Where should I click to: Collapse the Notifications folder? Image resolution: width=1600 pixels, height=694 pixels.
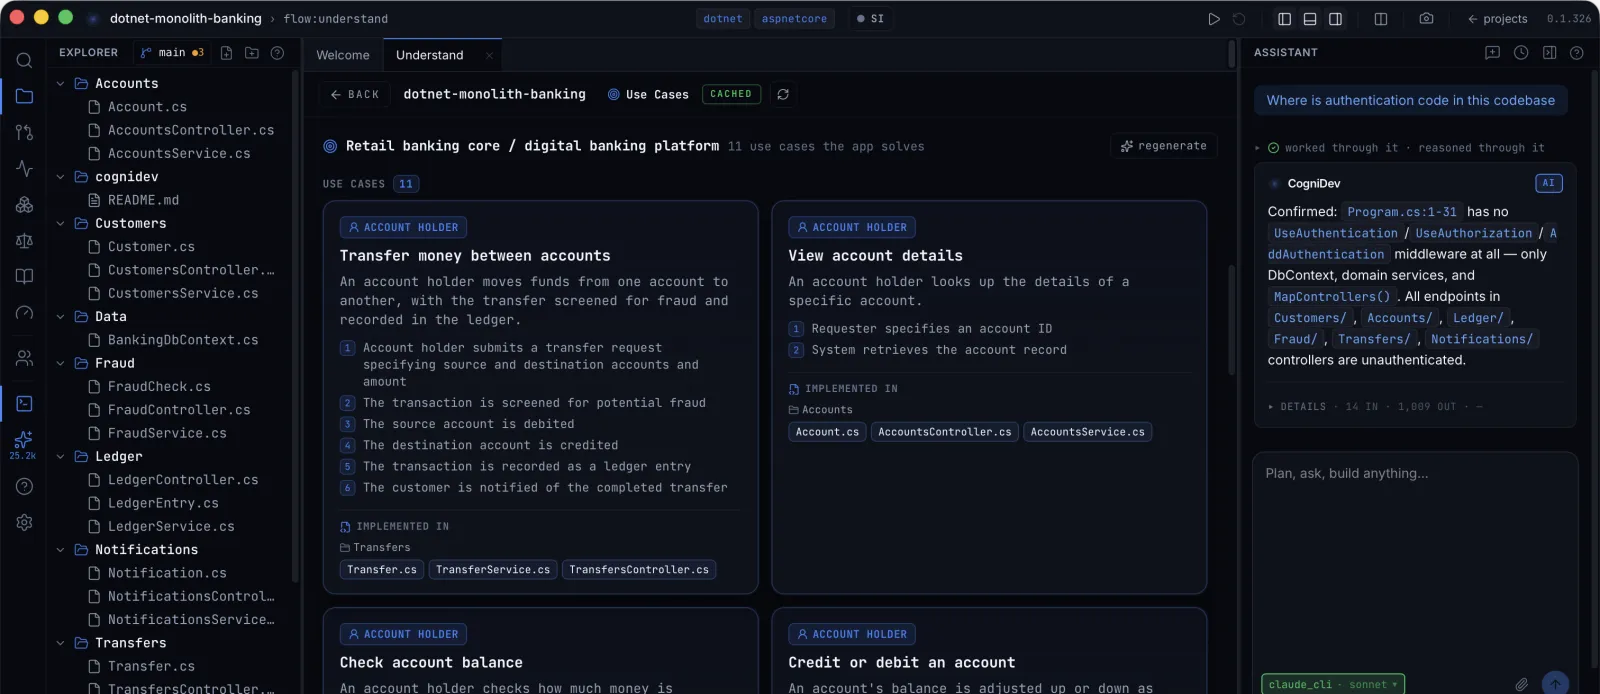click(60, 550)
